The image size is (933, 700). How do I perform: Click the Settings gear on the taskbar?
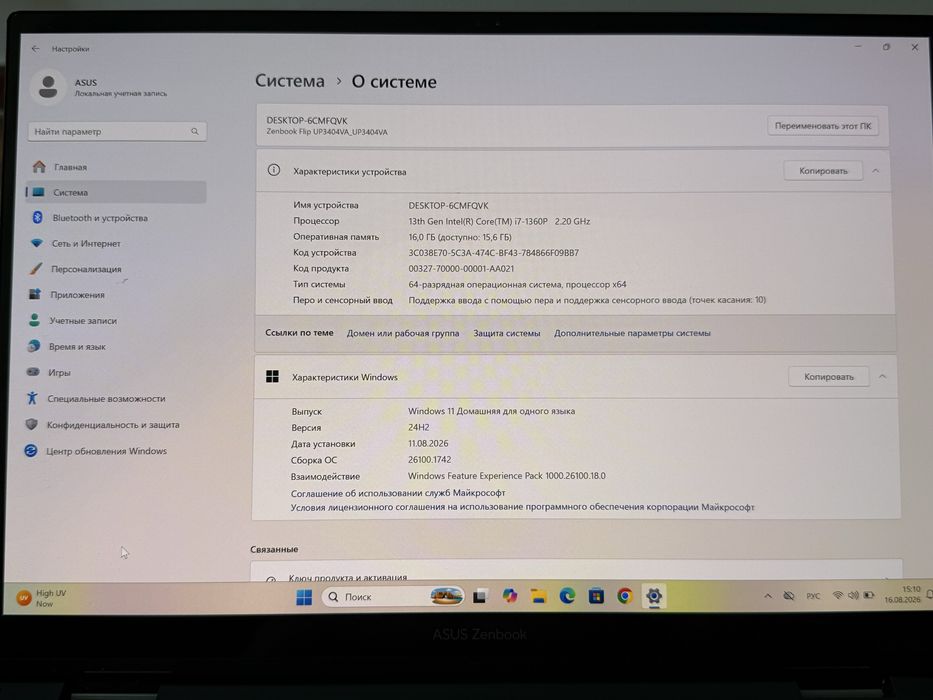pos(653,596)
